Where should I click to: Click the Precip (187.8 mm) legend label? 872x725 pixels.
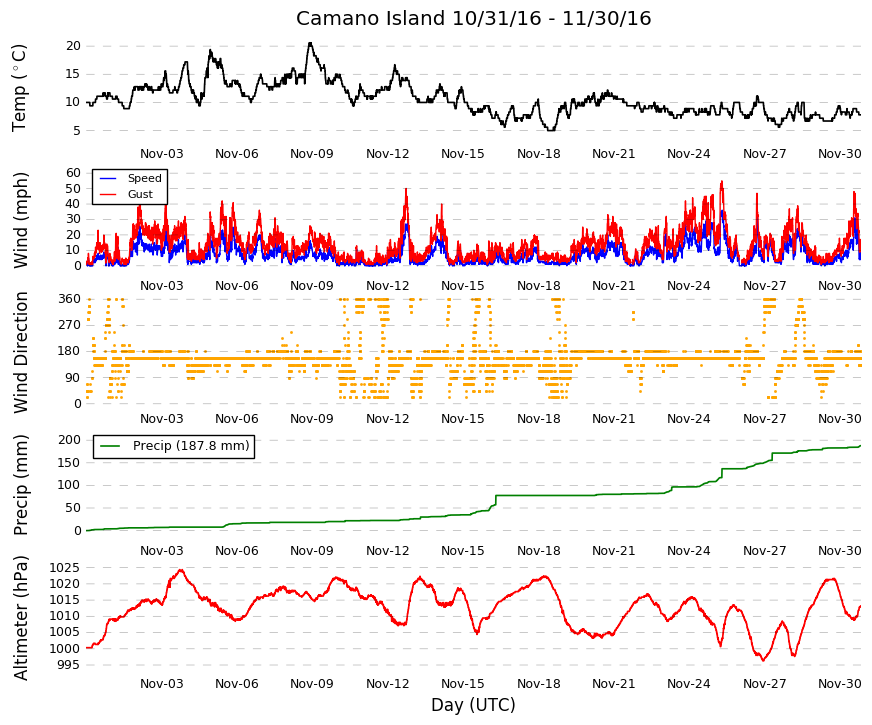point(191,446)
